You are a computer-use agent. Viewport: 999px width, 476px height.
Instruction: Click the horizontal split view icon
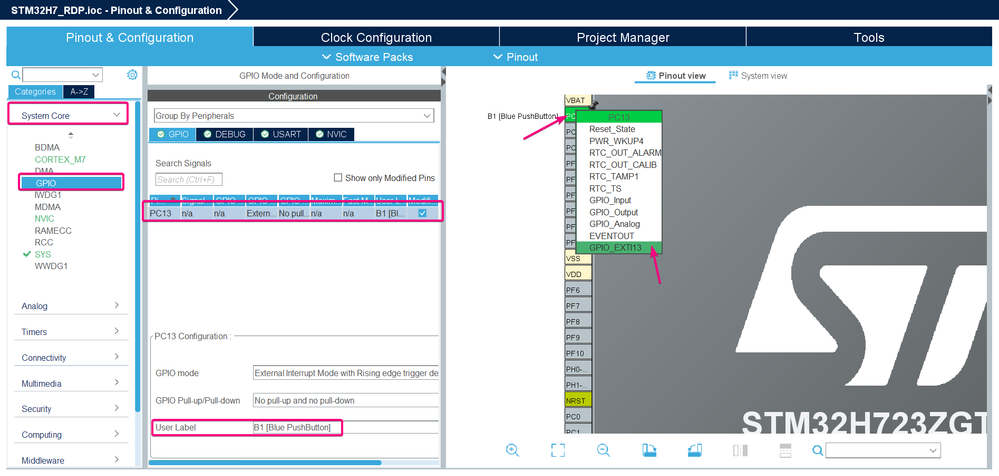786,450
